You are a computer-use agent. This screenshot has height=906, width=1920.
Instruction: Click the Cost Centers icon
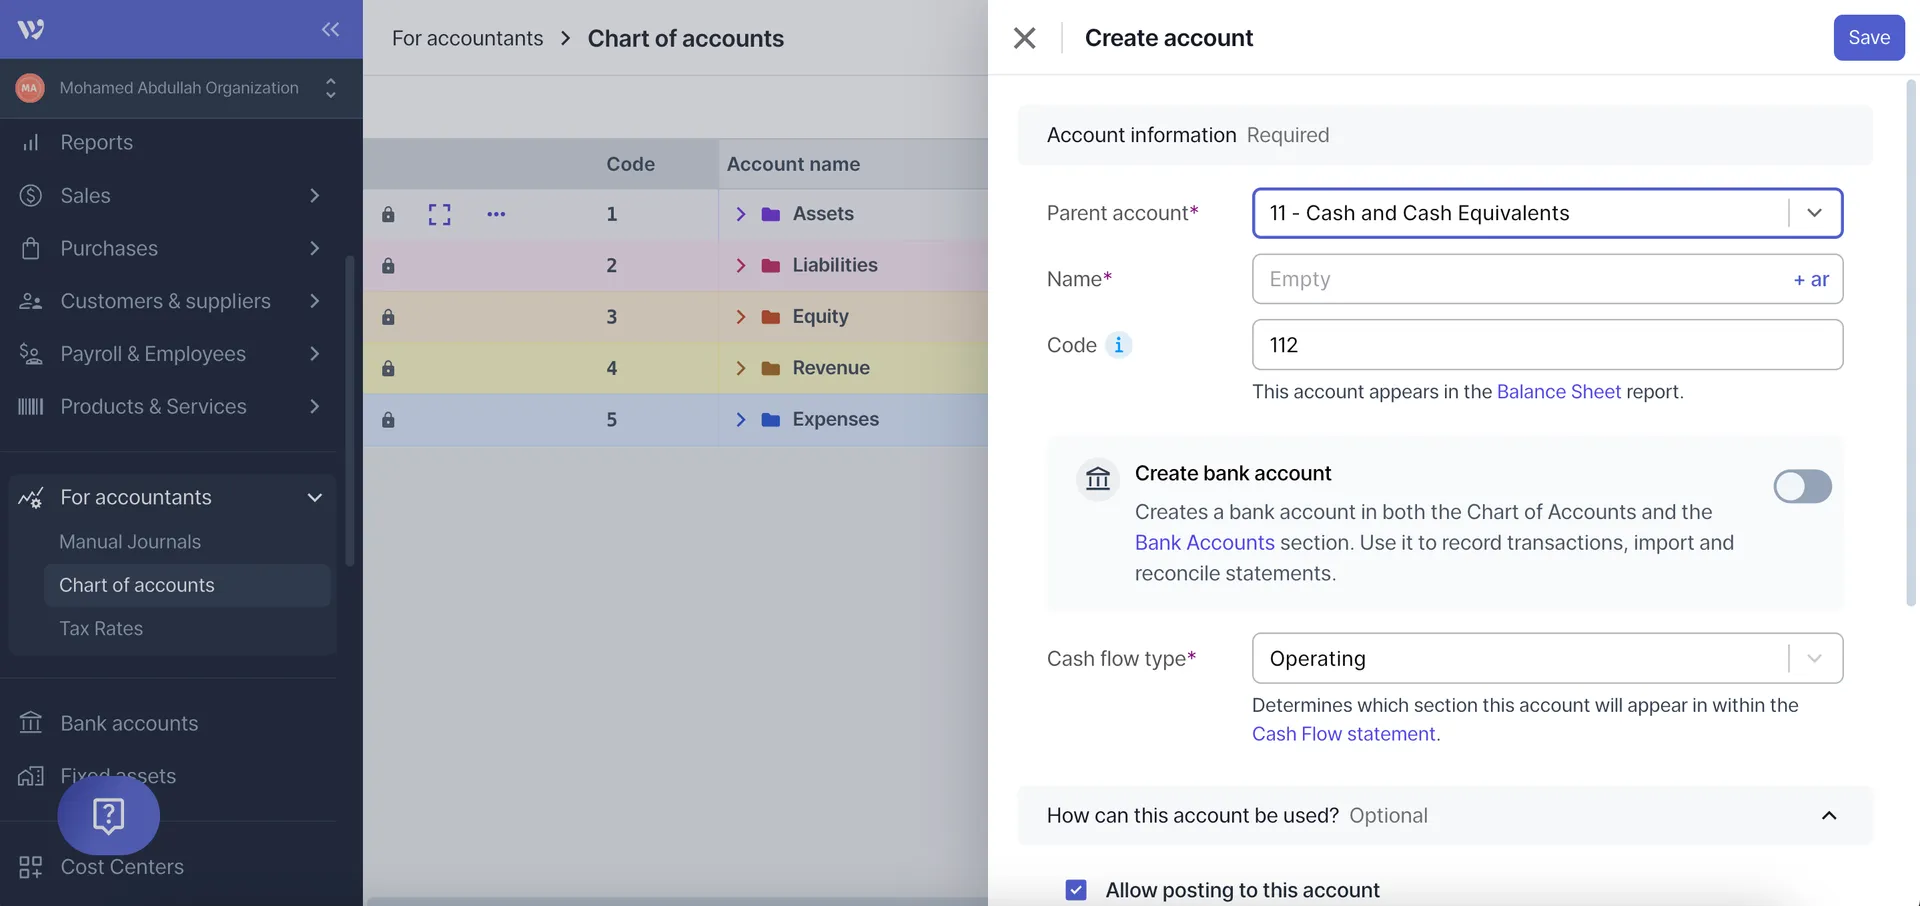[30, 867]
